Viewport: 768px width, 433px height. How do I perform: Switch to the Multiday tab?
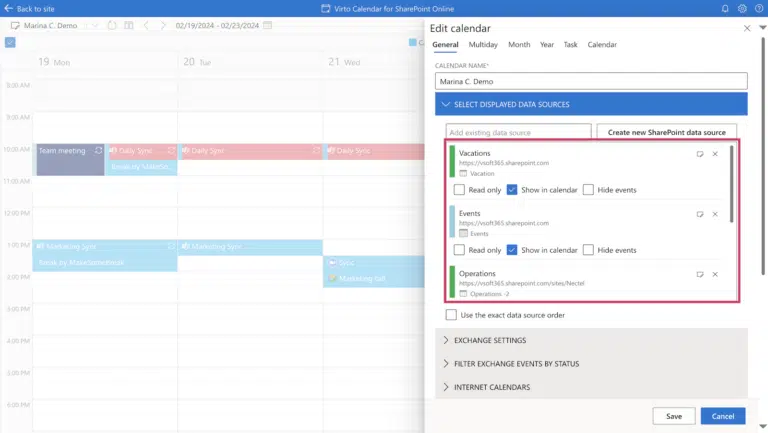tap(483, 45)
